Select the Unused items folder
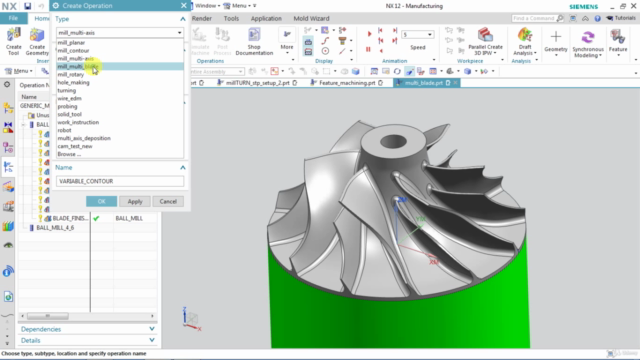The width and height of the screenshot is (640, 360). (39, 116)
